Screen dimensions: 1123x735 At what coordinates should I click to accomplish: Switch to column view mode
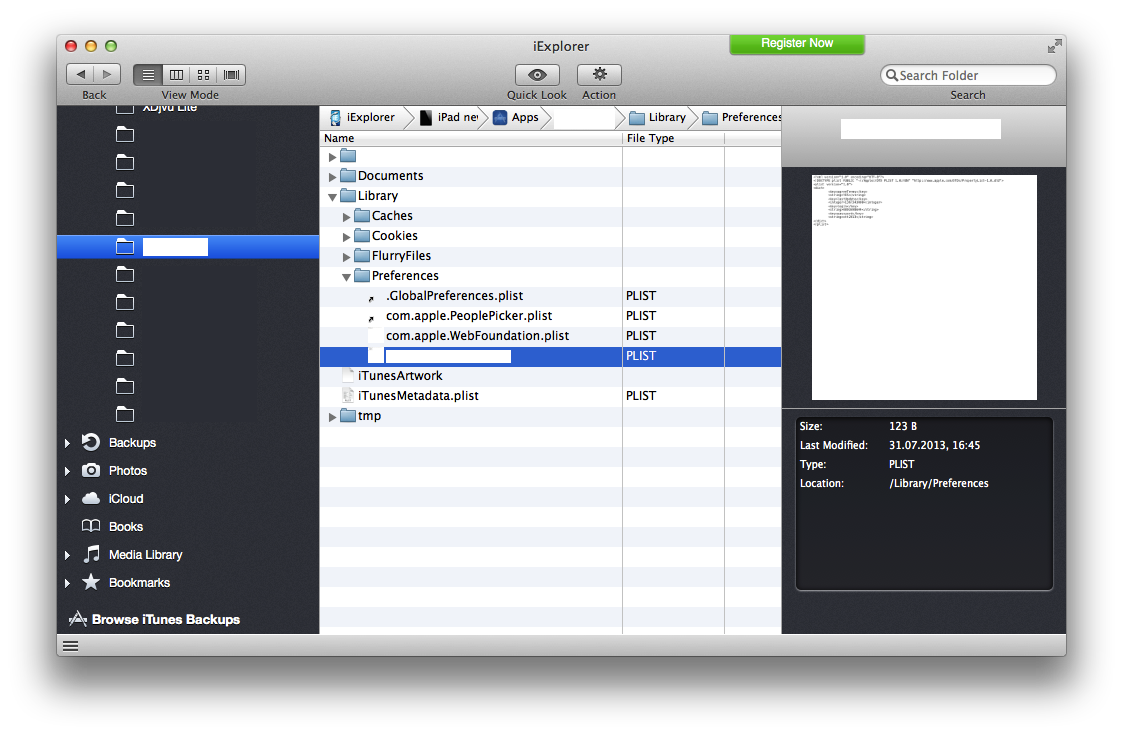[x=176, y=75]
